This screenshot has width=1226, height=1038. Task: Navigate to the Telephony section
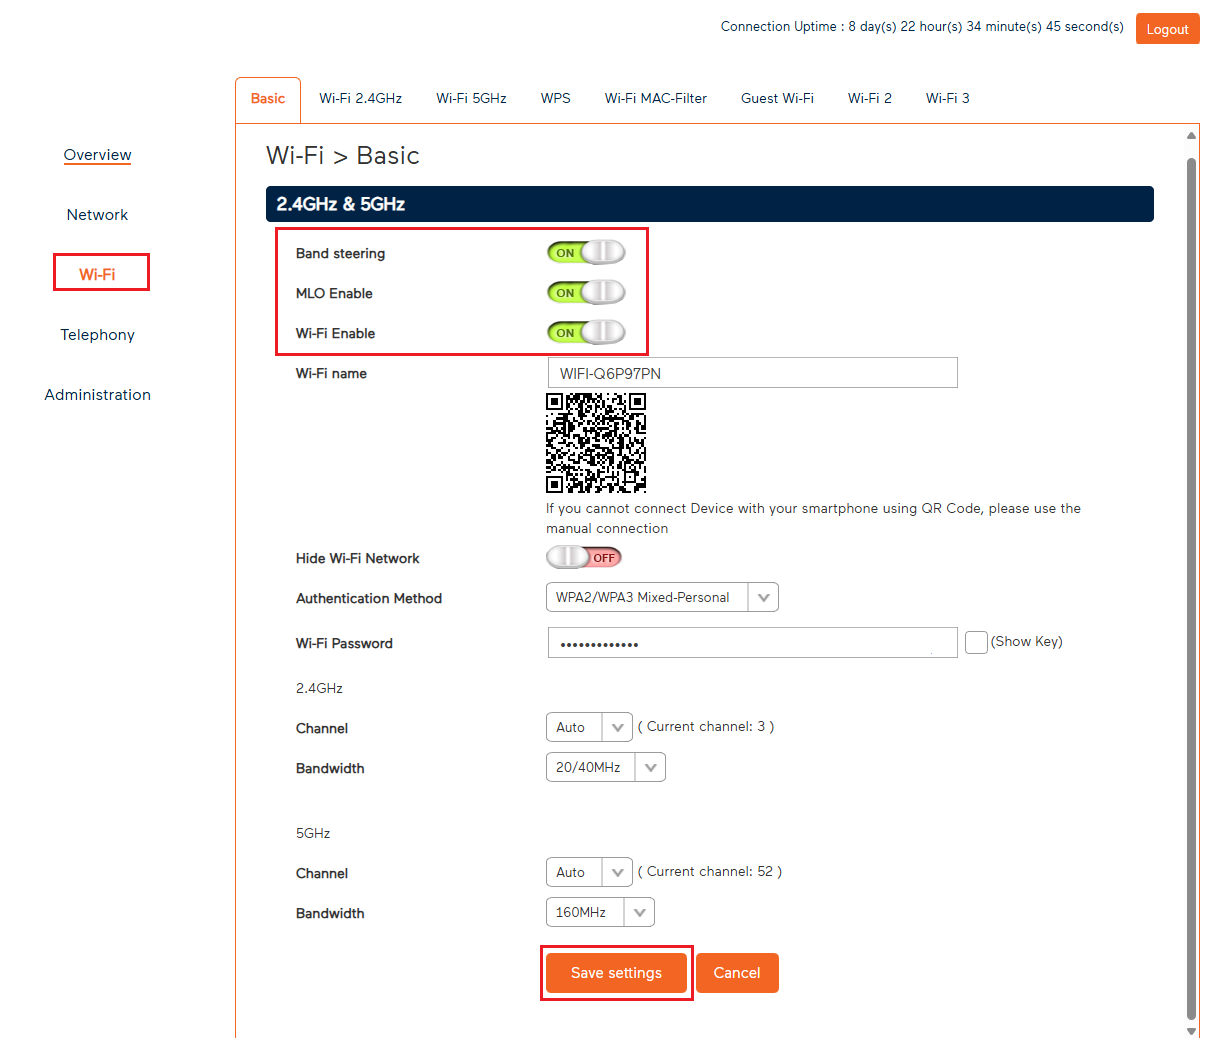(x=97, y=335)
